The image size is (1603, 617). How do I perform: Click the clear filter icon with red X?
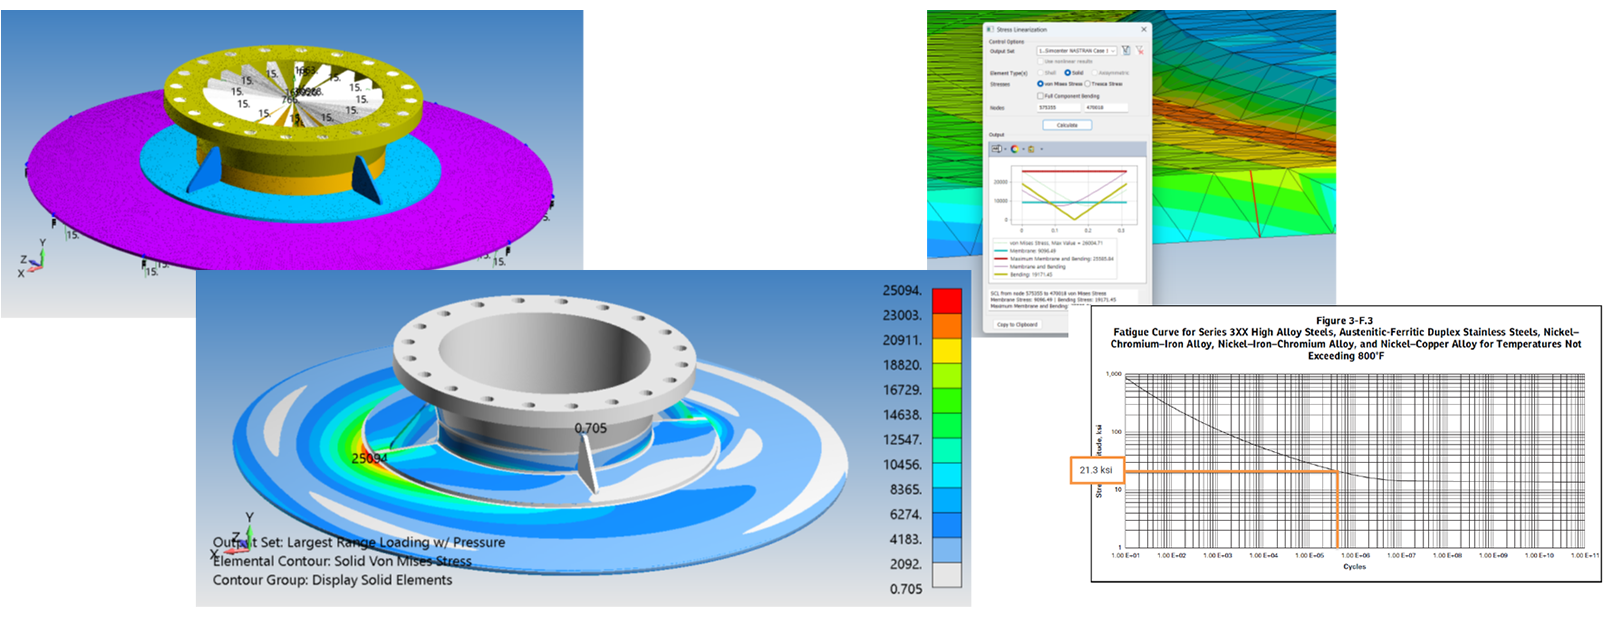tap(1139, 50)
